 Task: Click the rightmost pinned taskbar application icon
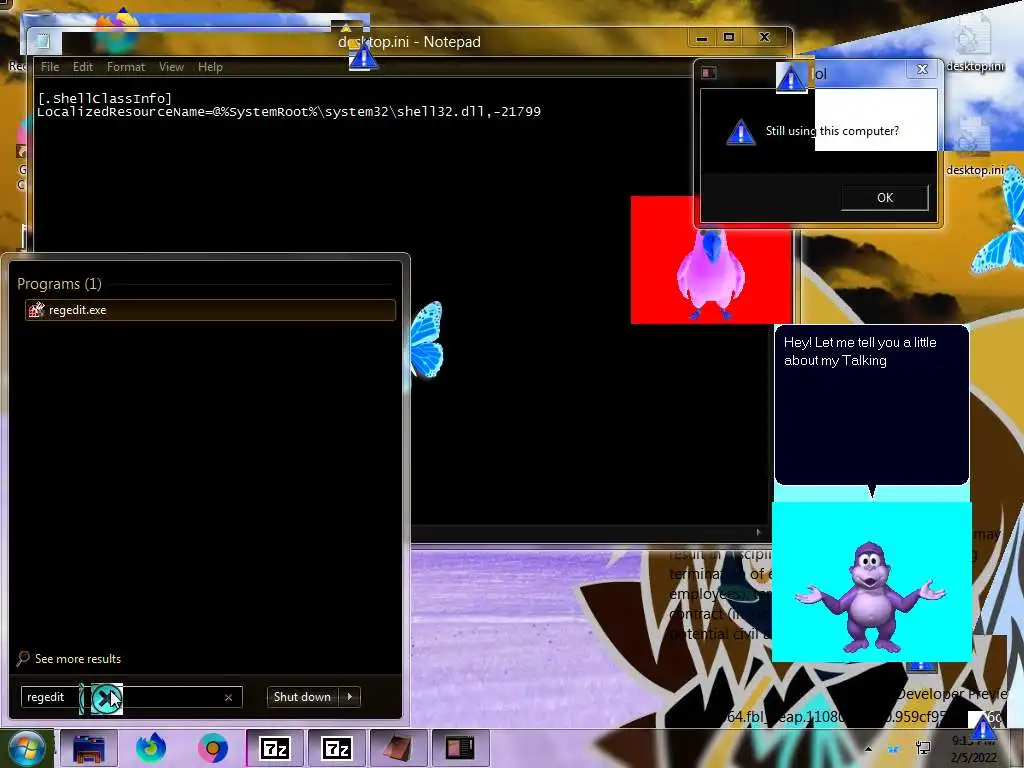[x=460, y=748]
